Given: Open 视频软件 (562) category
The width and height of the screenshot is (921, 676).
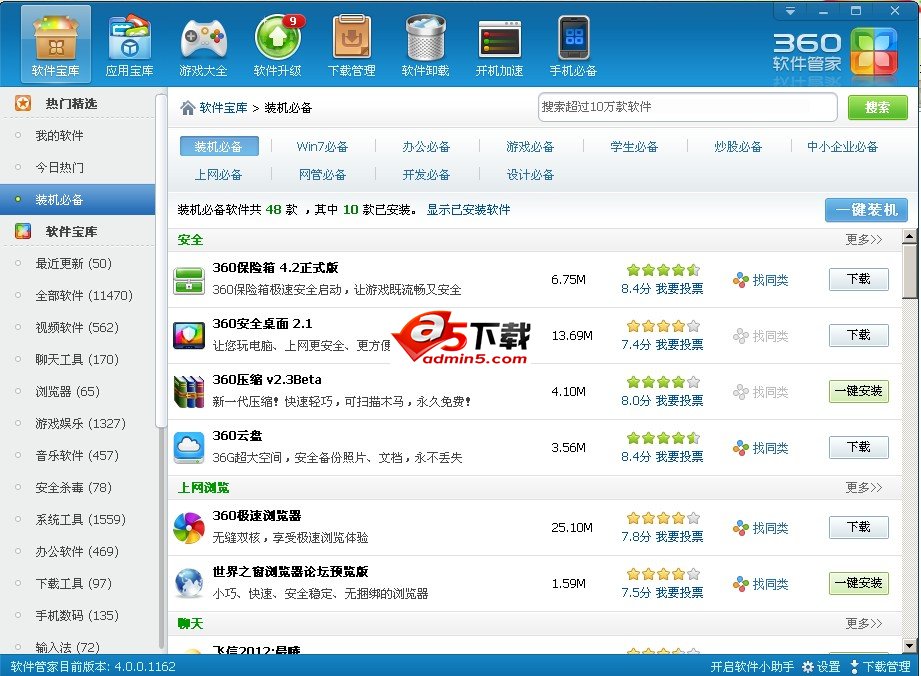Looking at the screenshot, I should pyautogui.click(x=78, y=327).
